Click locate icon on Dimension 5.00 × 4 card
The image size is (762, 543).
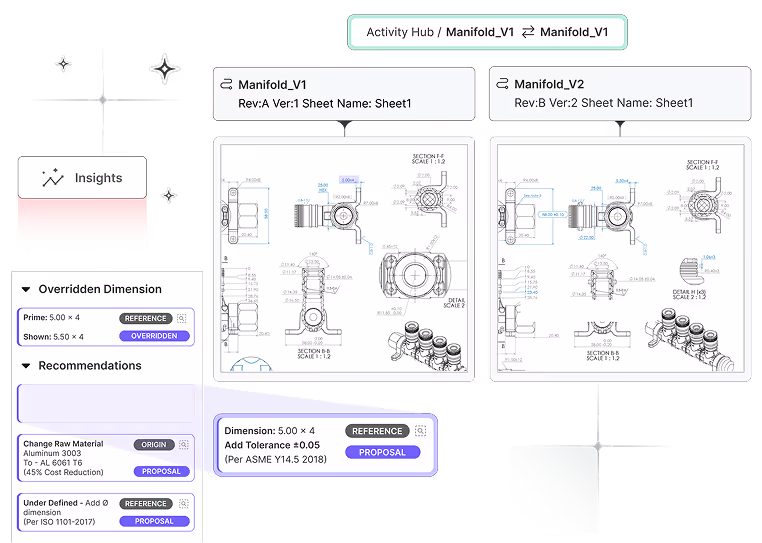pyautogui.click(x=421, y=431)
